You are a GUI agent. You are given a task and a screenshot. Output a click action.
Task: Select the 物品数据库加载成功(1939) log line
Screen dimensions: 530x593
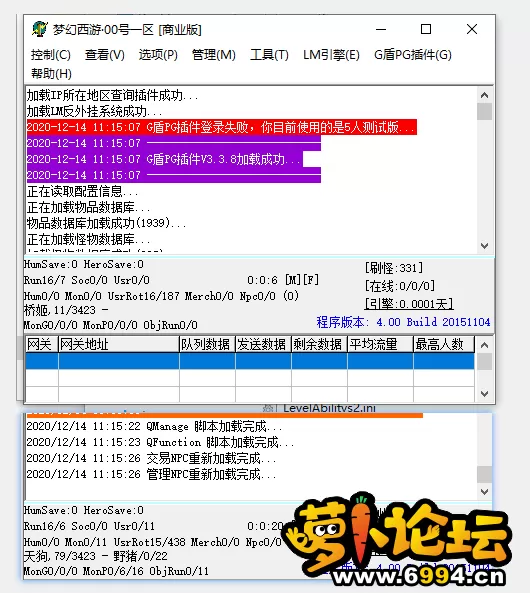pos(106,223)
